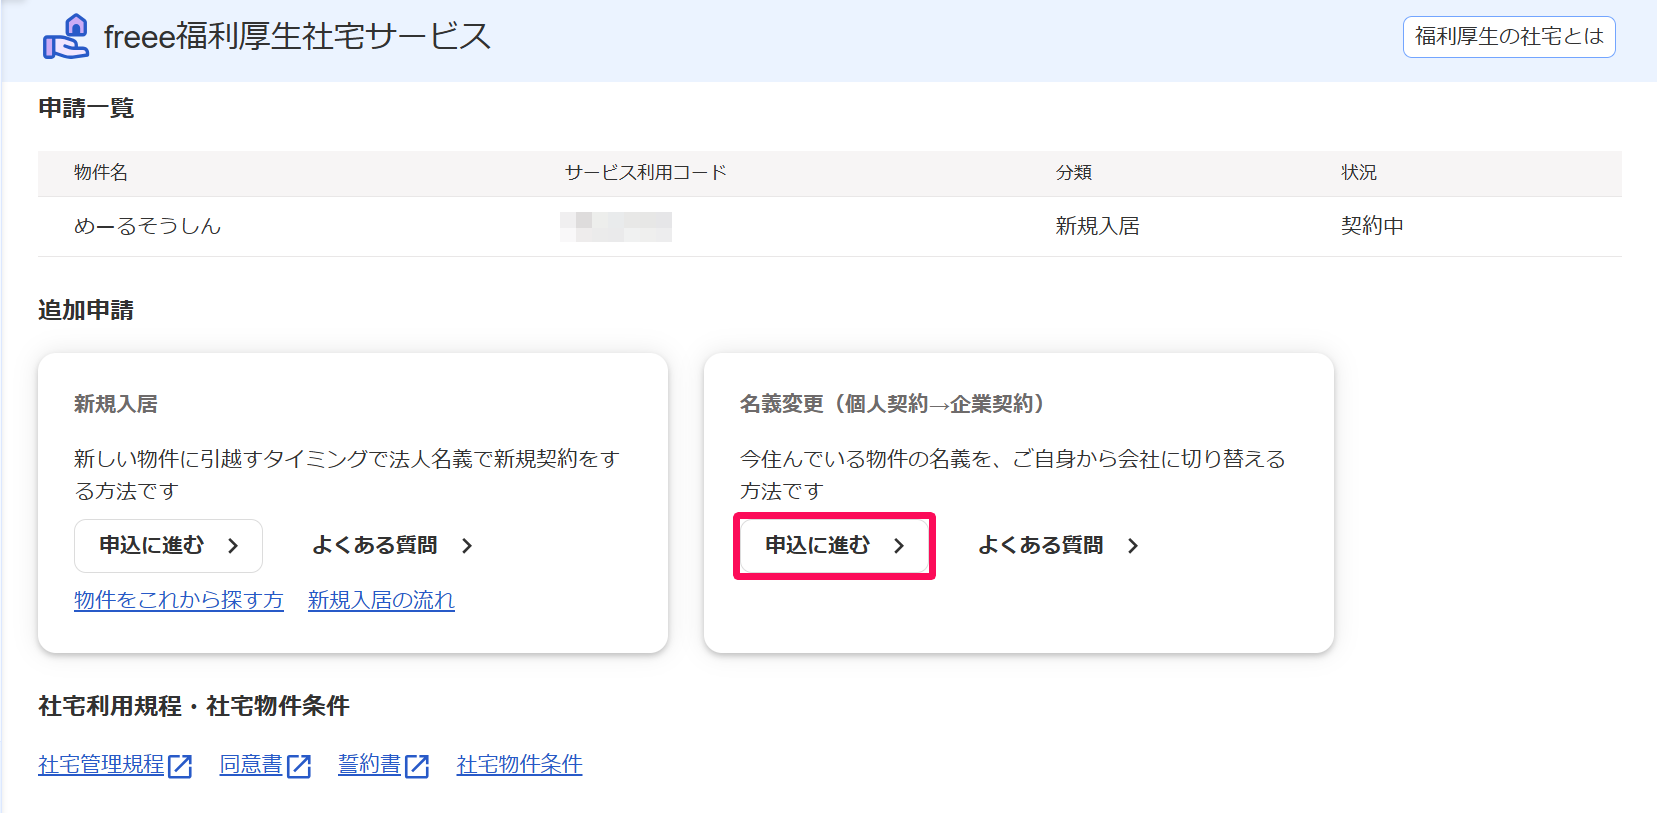Screen dimensions: 1657x813
Task: Click the freee福利厚生社宅サービス title
Action: (x=297, y=37)
